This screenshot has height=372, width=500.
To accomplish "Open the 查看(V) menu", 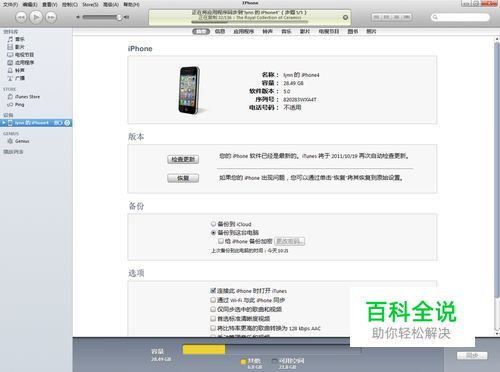I will 50,4.
